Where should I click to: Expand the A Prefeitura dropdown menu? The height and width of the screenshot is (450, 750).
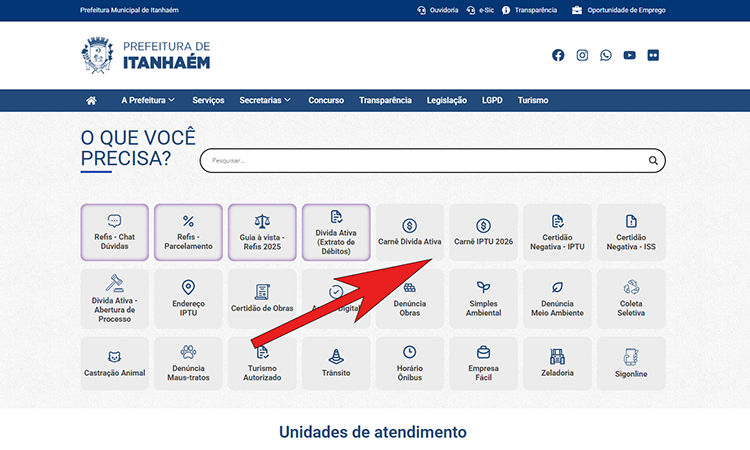pos(148,100)
